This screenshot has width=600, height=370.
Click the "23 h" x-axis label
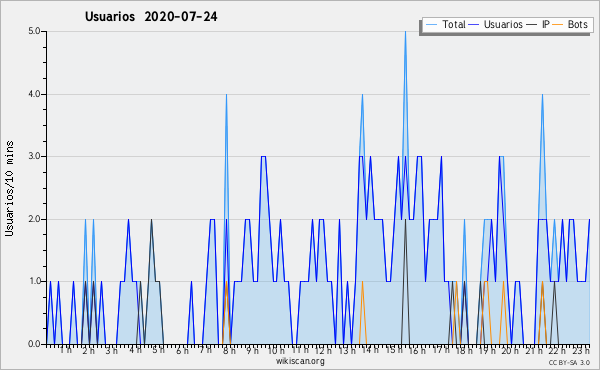(581, 350)
